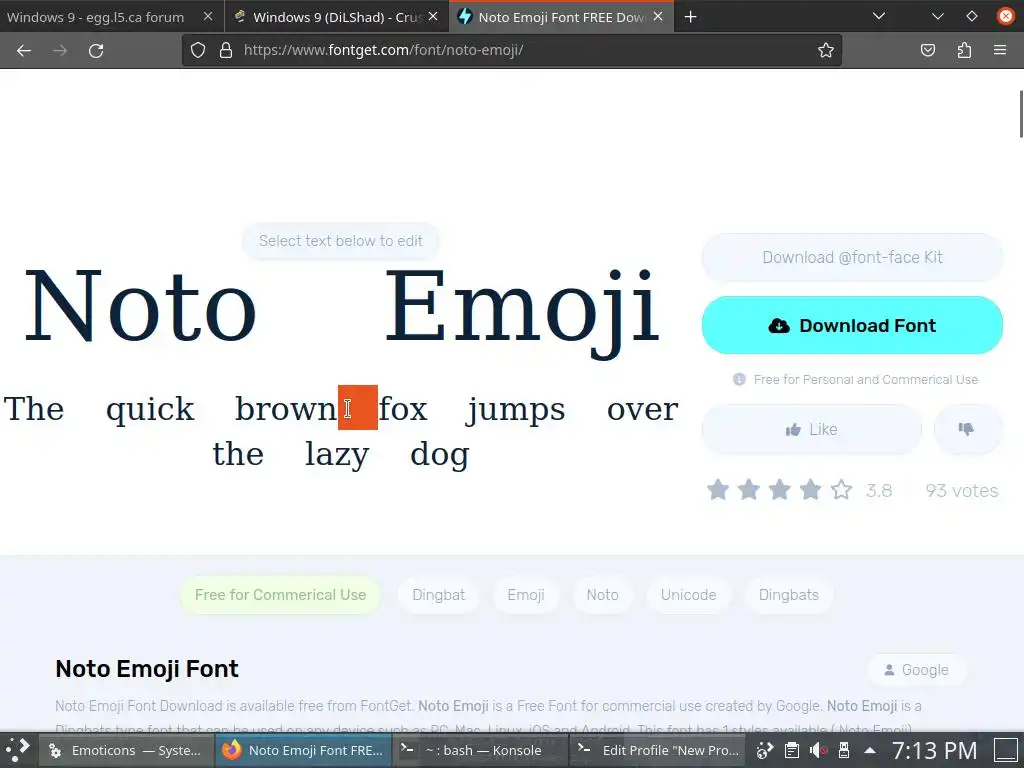Open the Dingbats tag
This screenshot has height=768, width=1024.
click(x=788, y=595)
